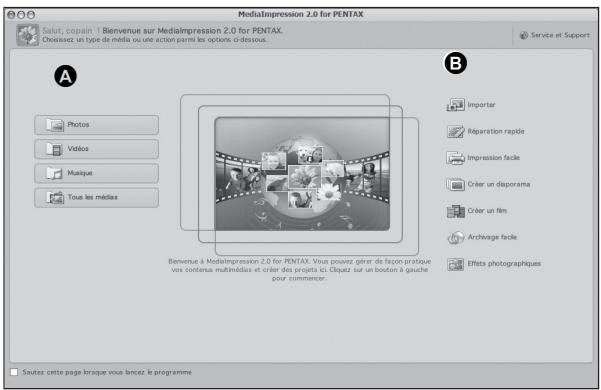Select the Importer text link
The image size is (601, 390).
click(x=481, y=105)
